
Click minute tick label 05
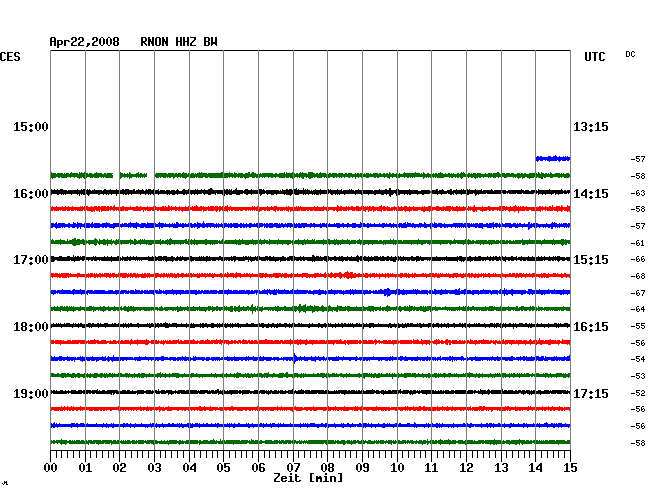coord(223,468)
